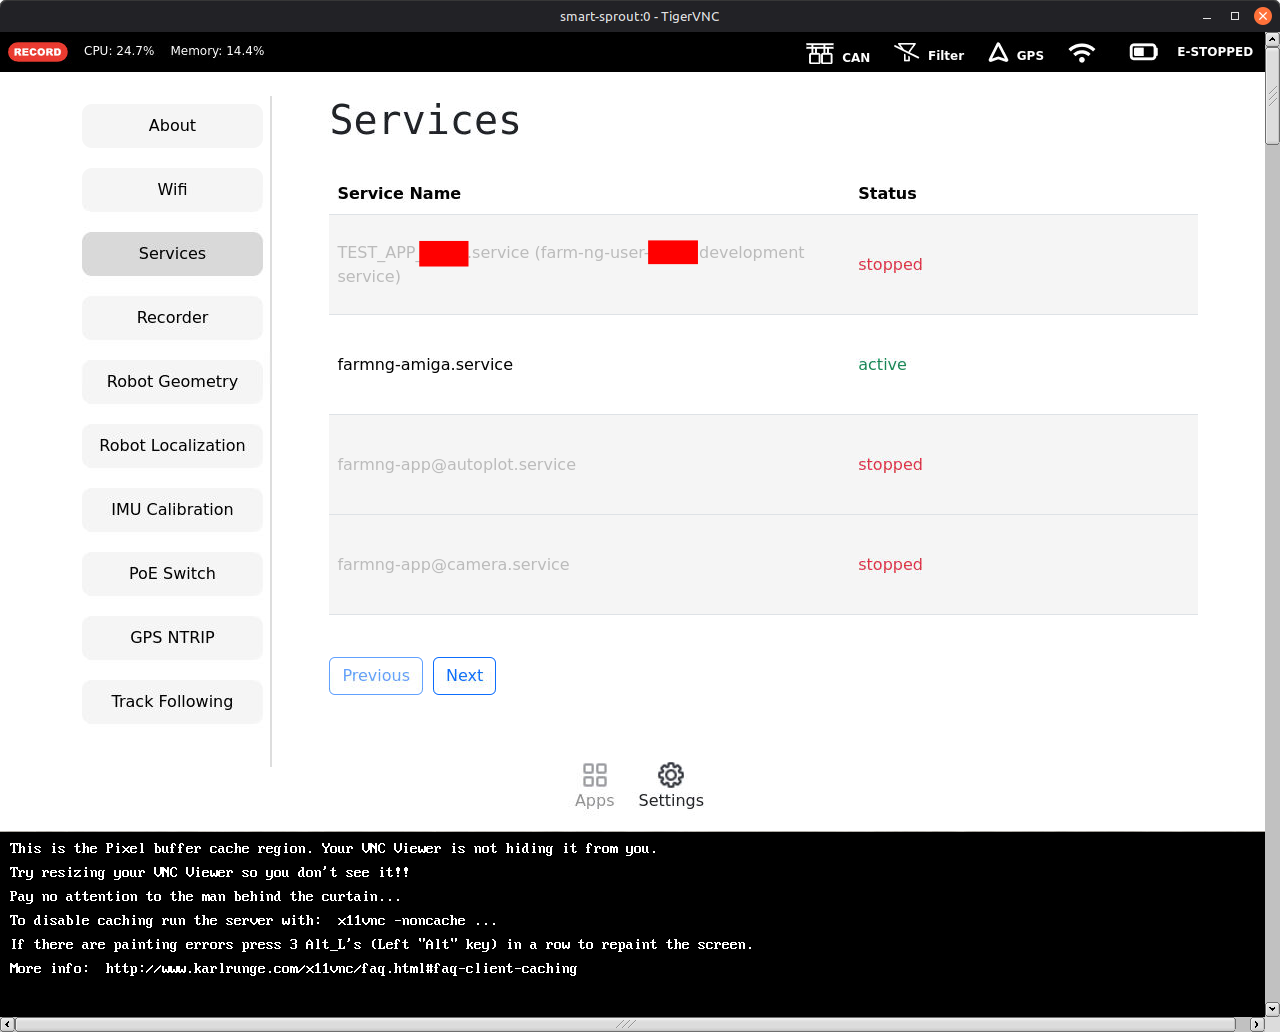Click the GPS status icon
Image resolution: width=1280 pixels, height=1032 pixels.
(998, 53)
